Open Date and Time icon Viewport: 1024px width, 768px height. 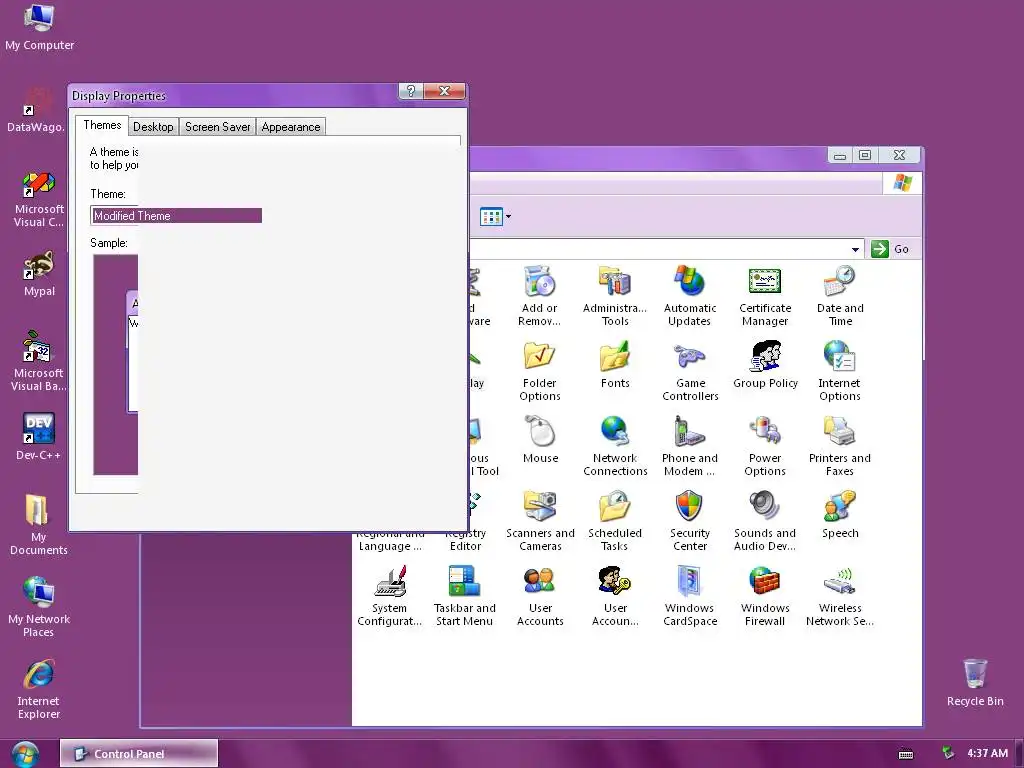coord(840,295)
